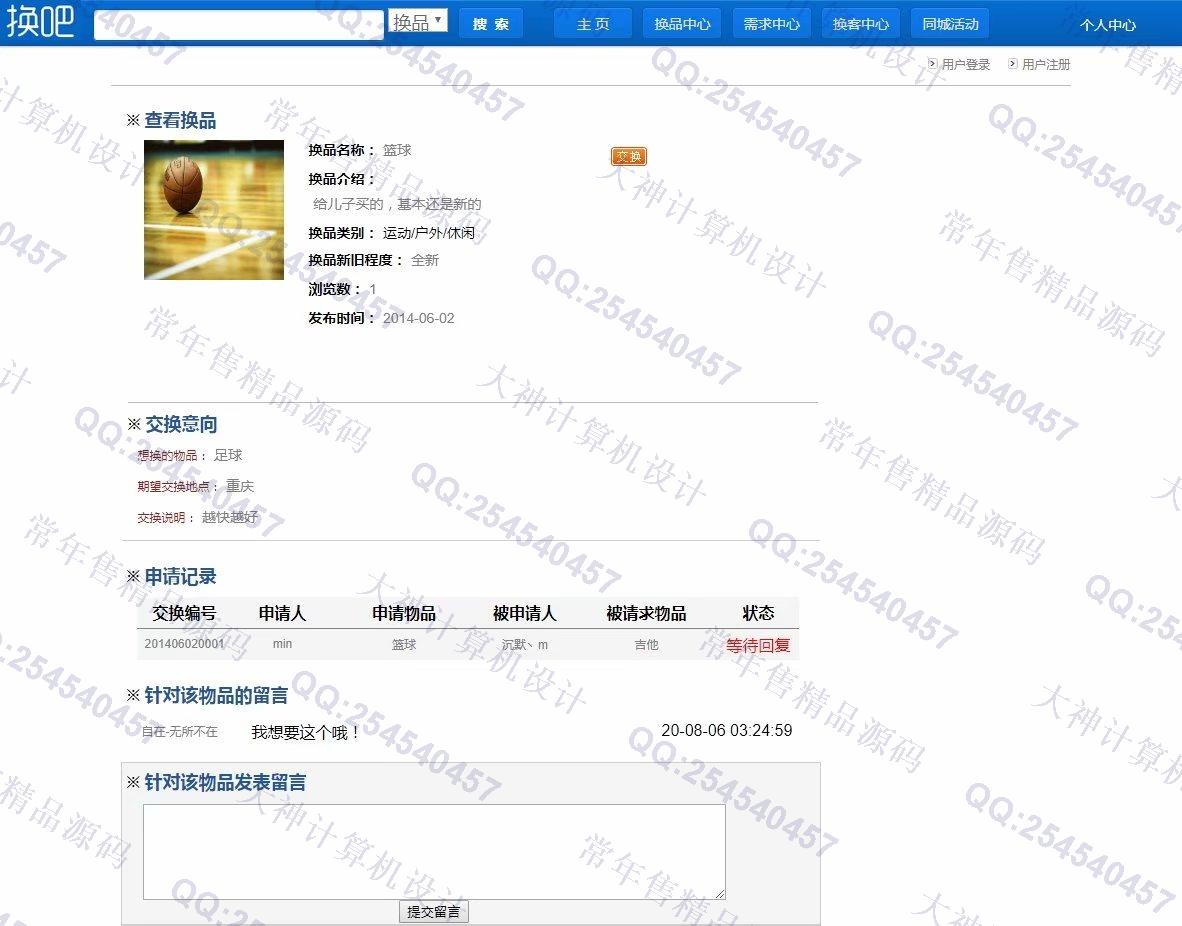
Task: Click exchange number 201406020001
Action: pyautogui.click(x=184, y=644)
